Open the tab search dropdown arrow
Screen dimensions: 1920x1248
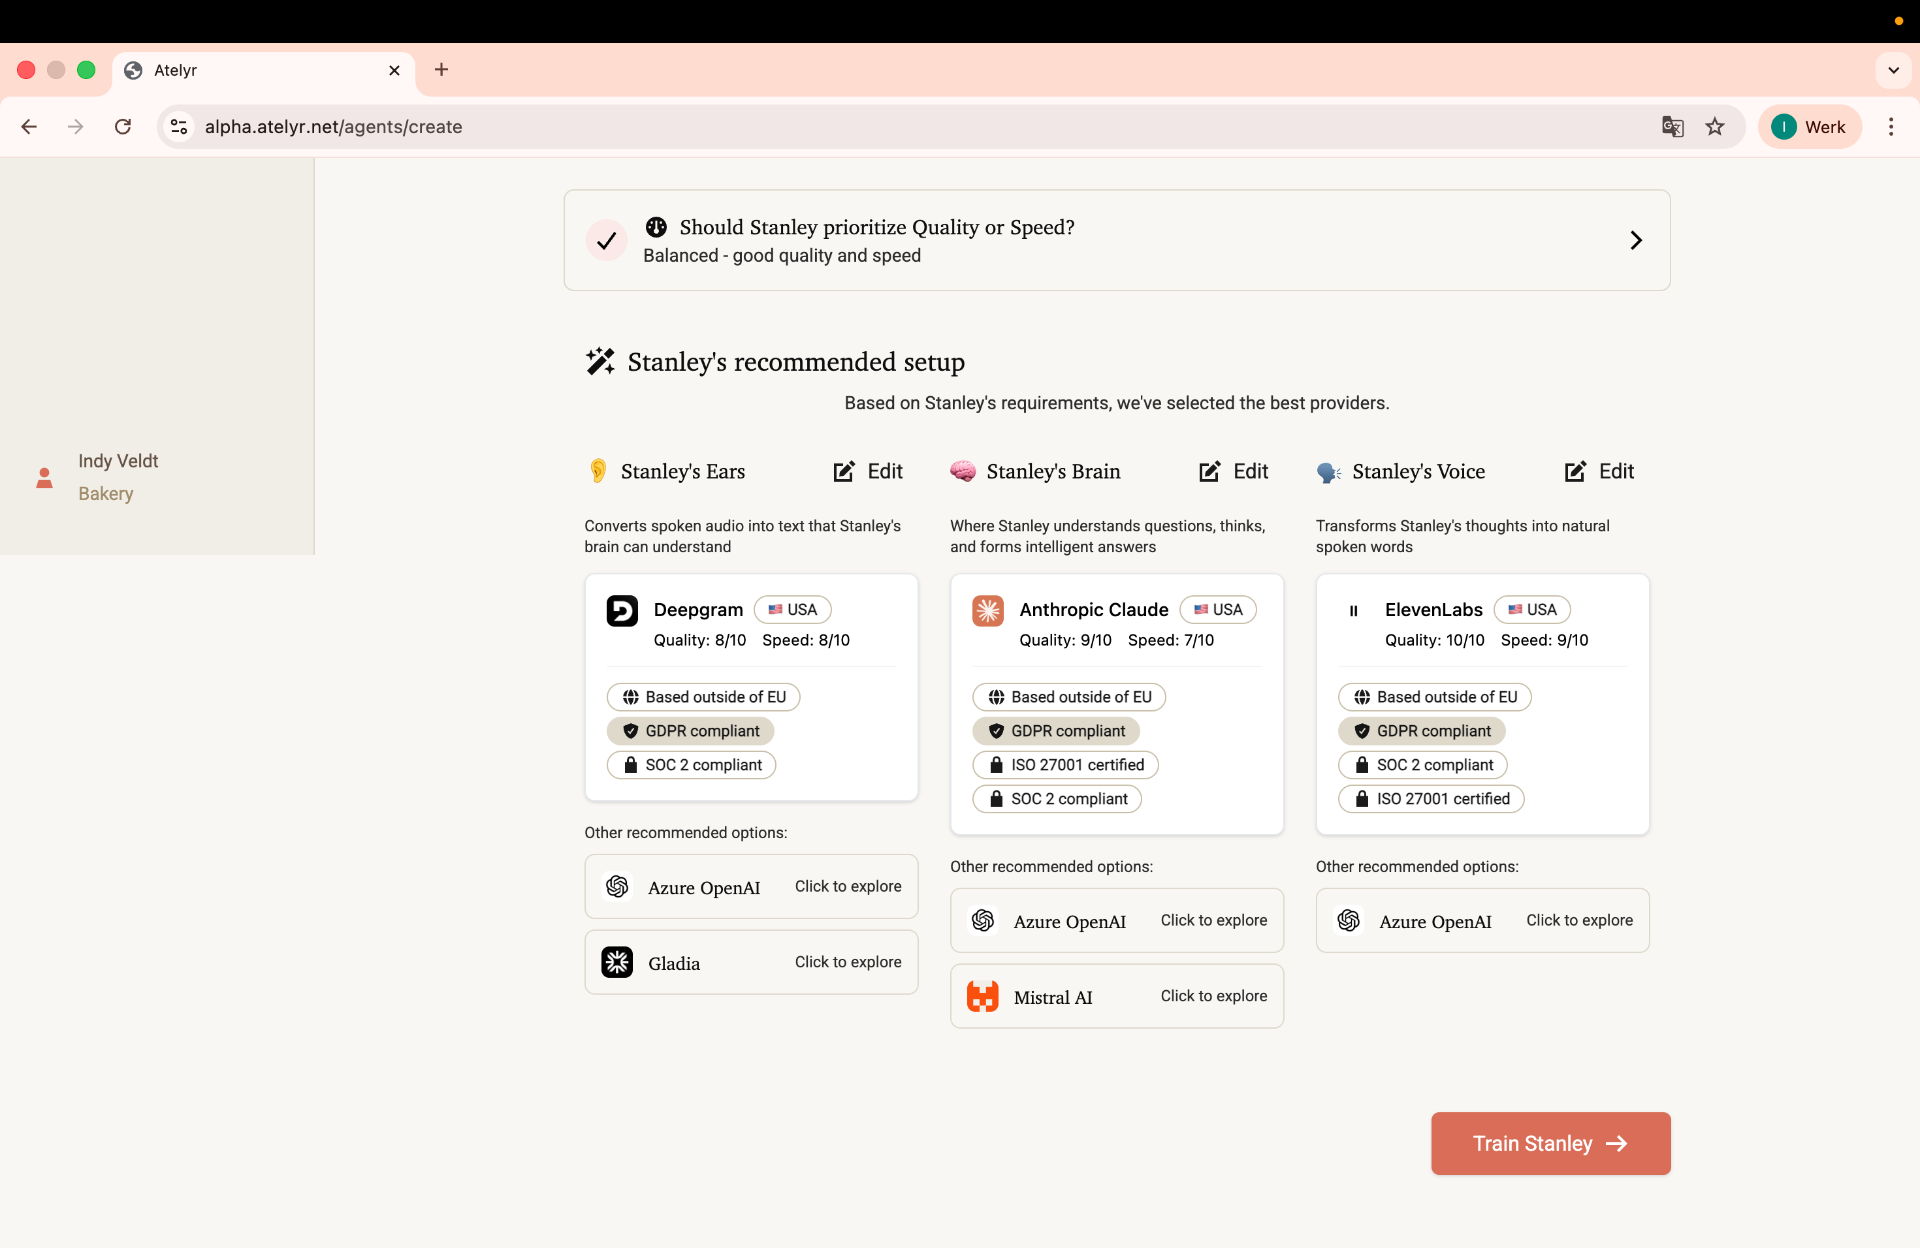1893,70
